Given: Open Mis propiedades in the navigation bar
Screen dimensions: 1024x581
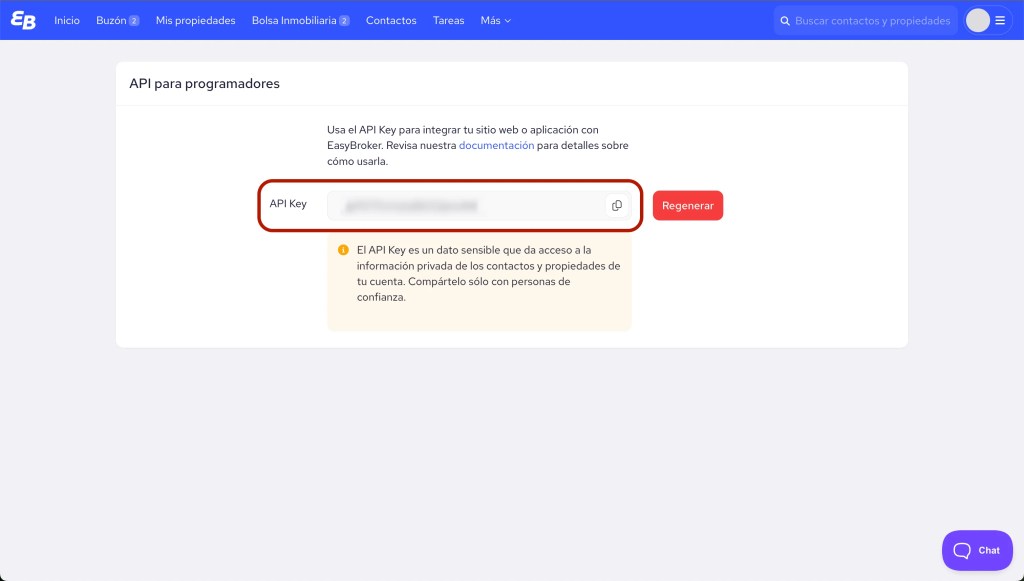Looking at the screenshot, I should [x=195, y=20].
